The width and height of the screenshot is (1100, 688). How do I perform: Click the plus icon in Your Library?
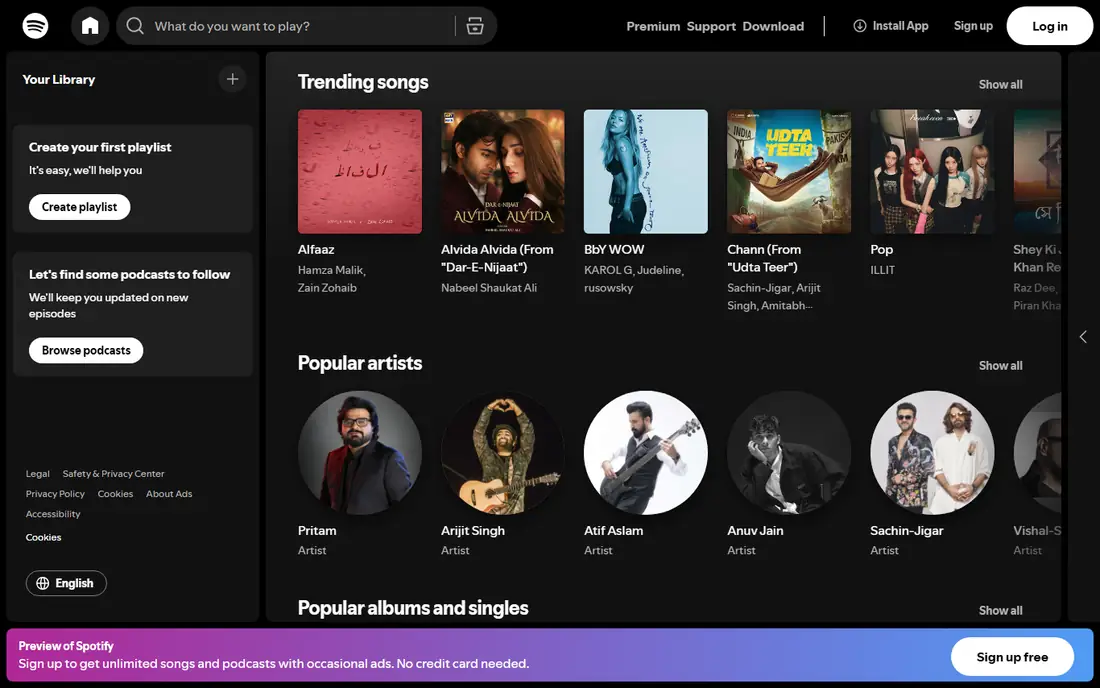tap(232, 79)
